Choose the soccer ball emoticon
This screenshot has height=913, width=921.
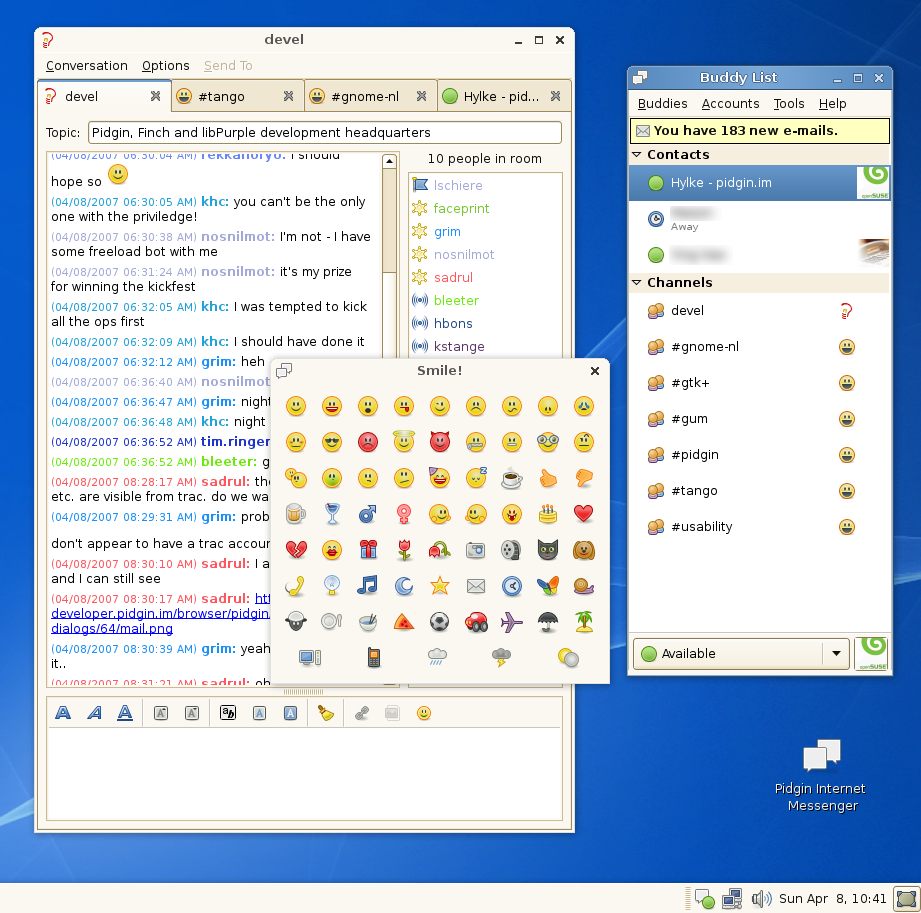[439, 622]
